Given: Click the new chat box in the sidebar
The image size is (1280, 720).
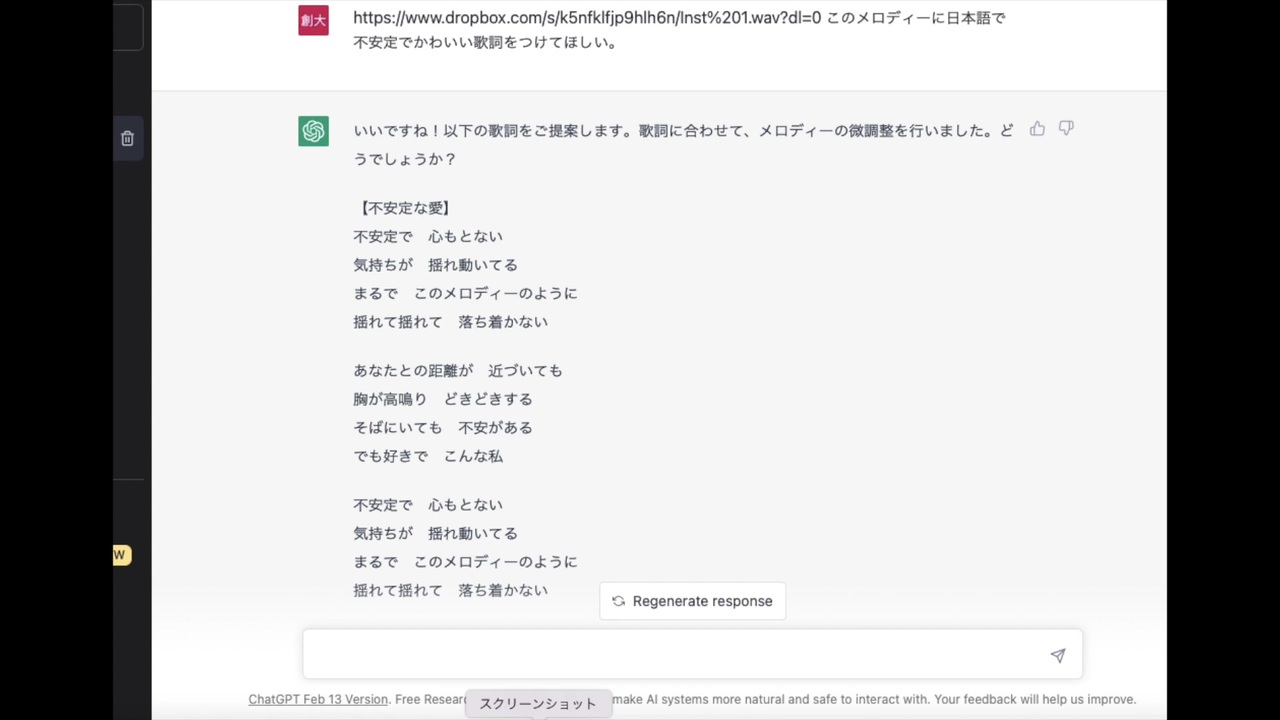Looking at the screenshot, I should point(127,27).
